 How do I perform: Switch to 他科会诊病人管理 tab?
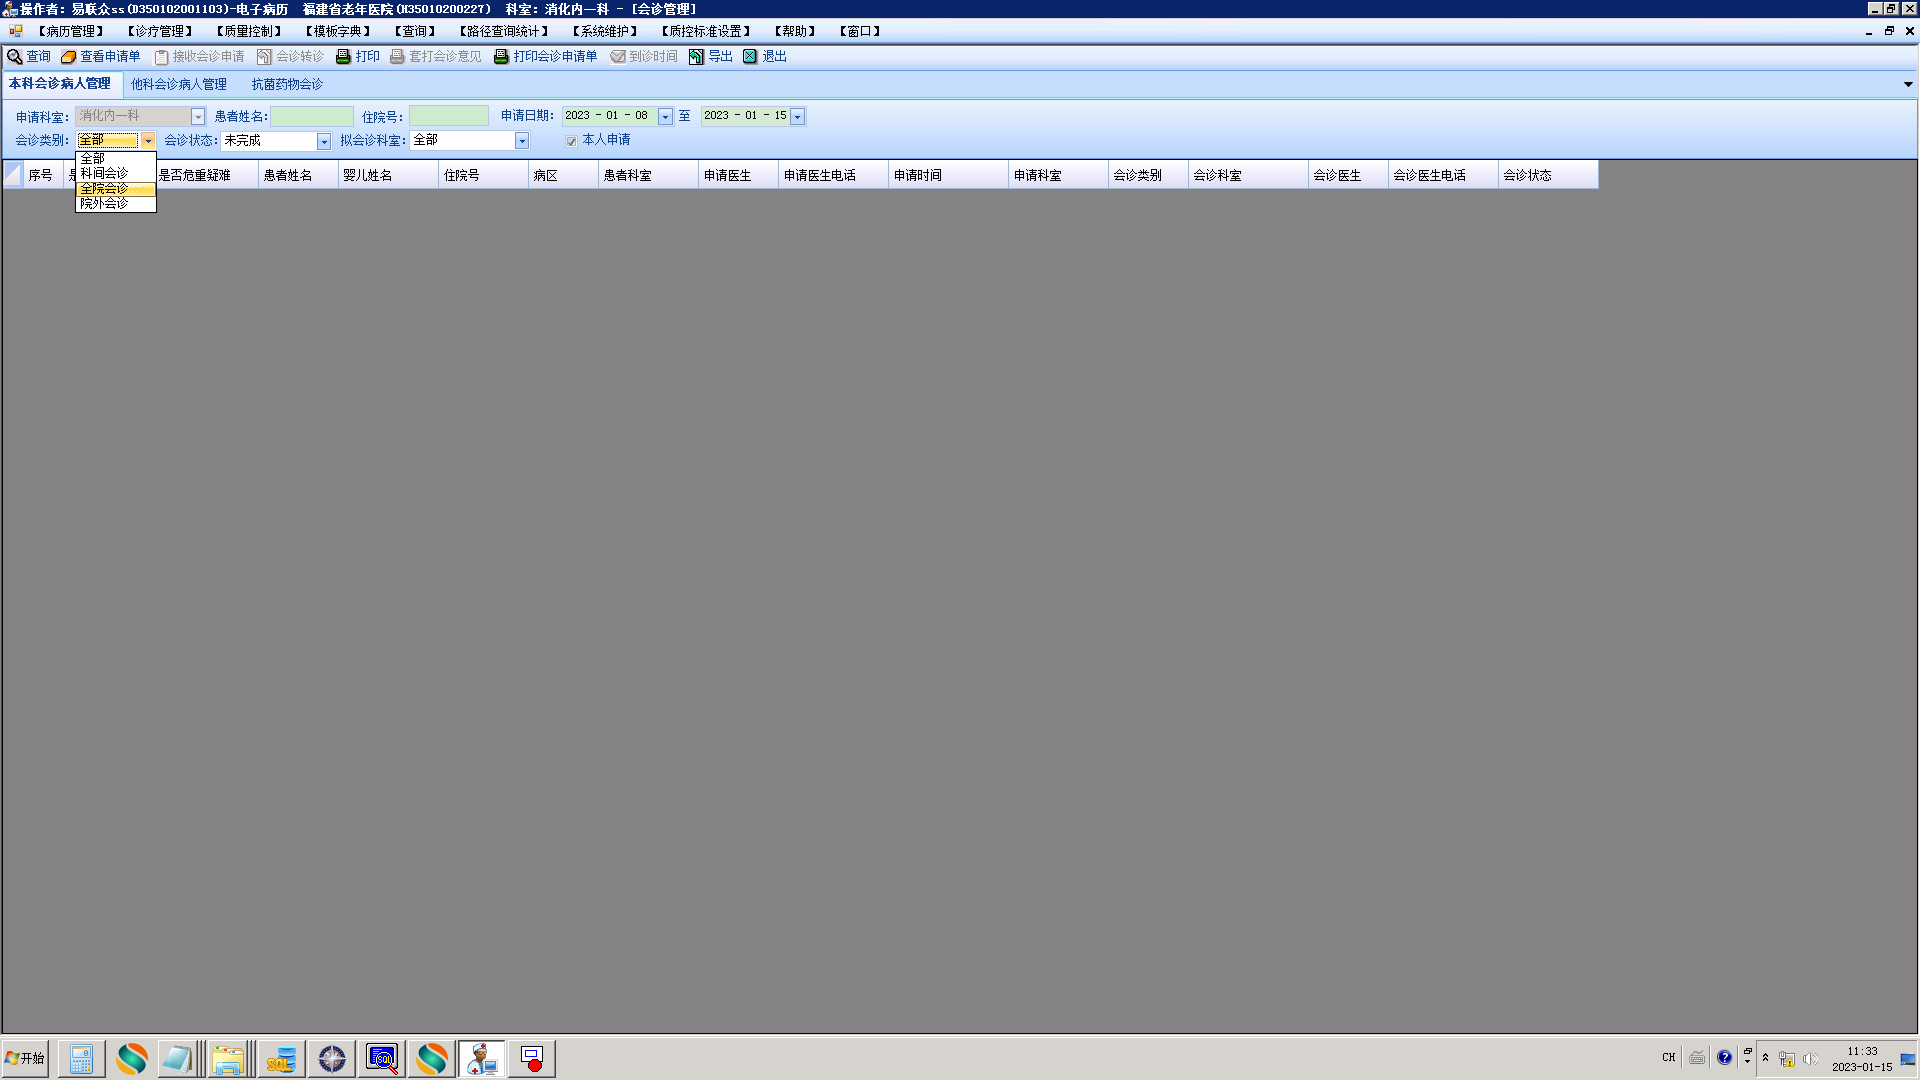(x=179, y=85)
